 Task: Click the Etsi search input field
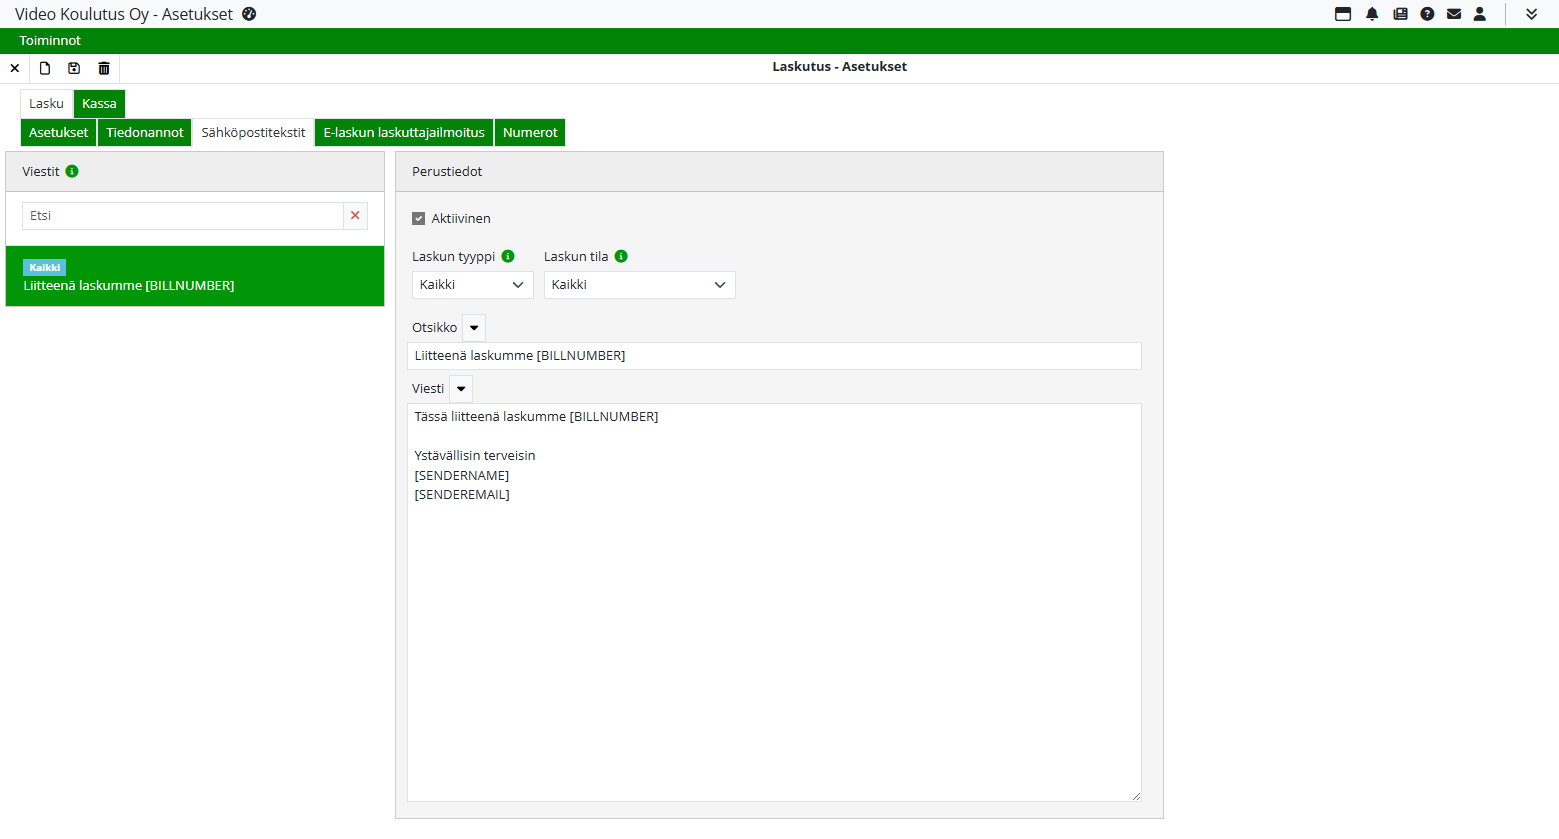pyautogui.click(x=182, y=216)
